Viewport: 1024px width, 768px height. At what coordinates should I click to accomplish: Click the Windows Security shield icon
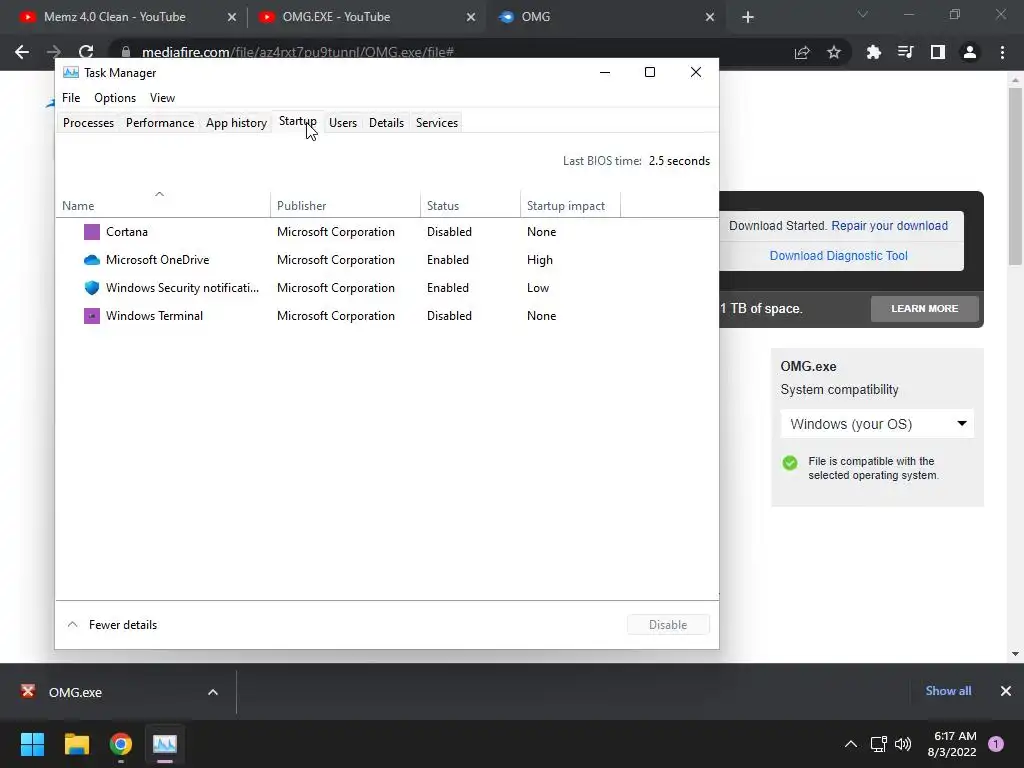tap(92, 288)
